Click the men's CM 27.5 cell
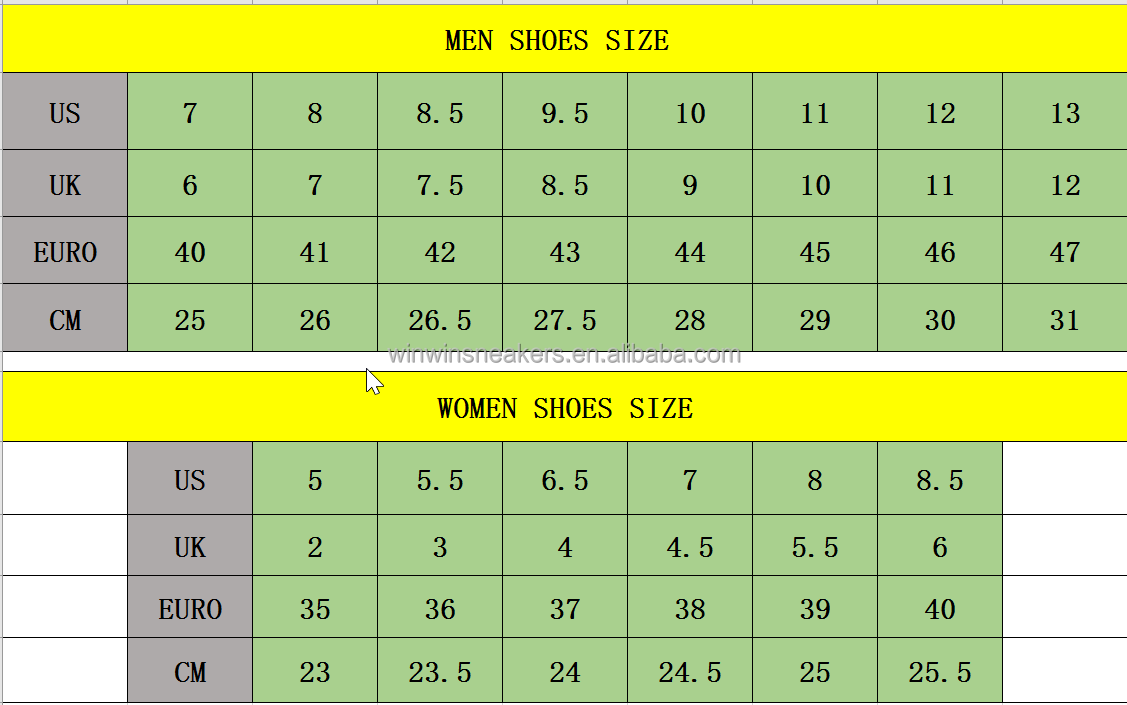 coord(565,319)
